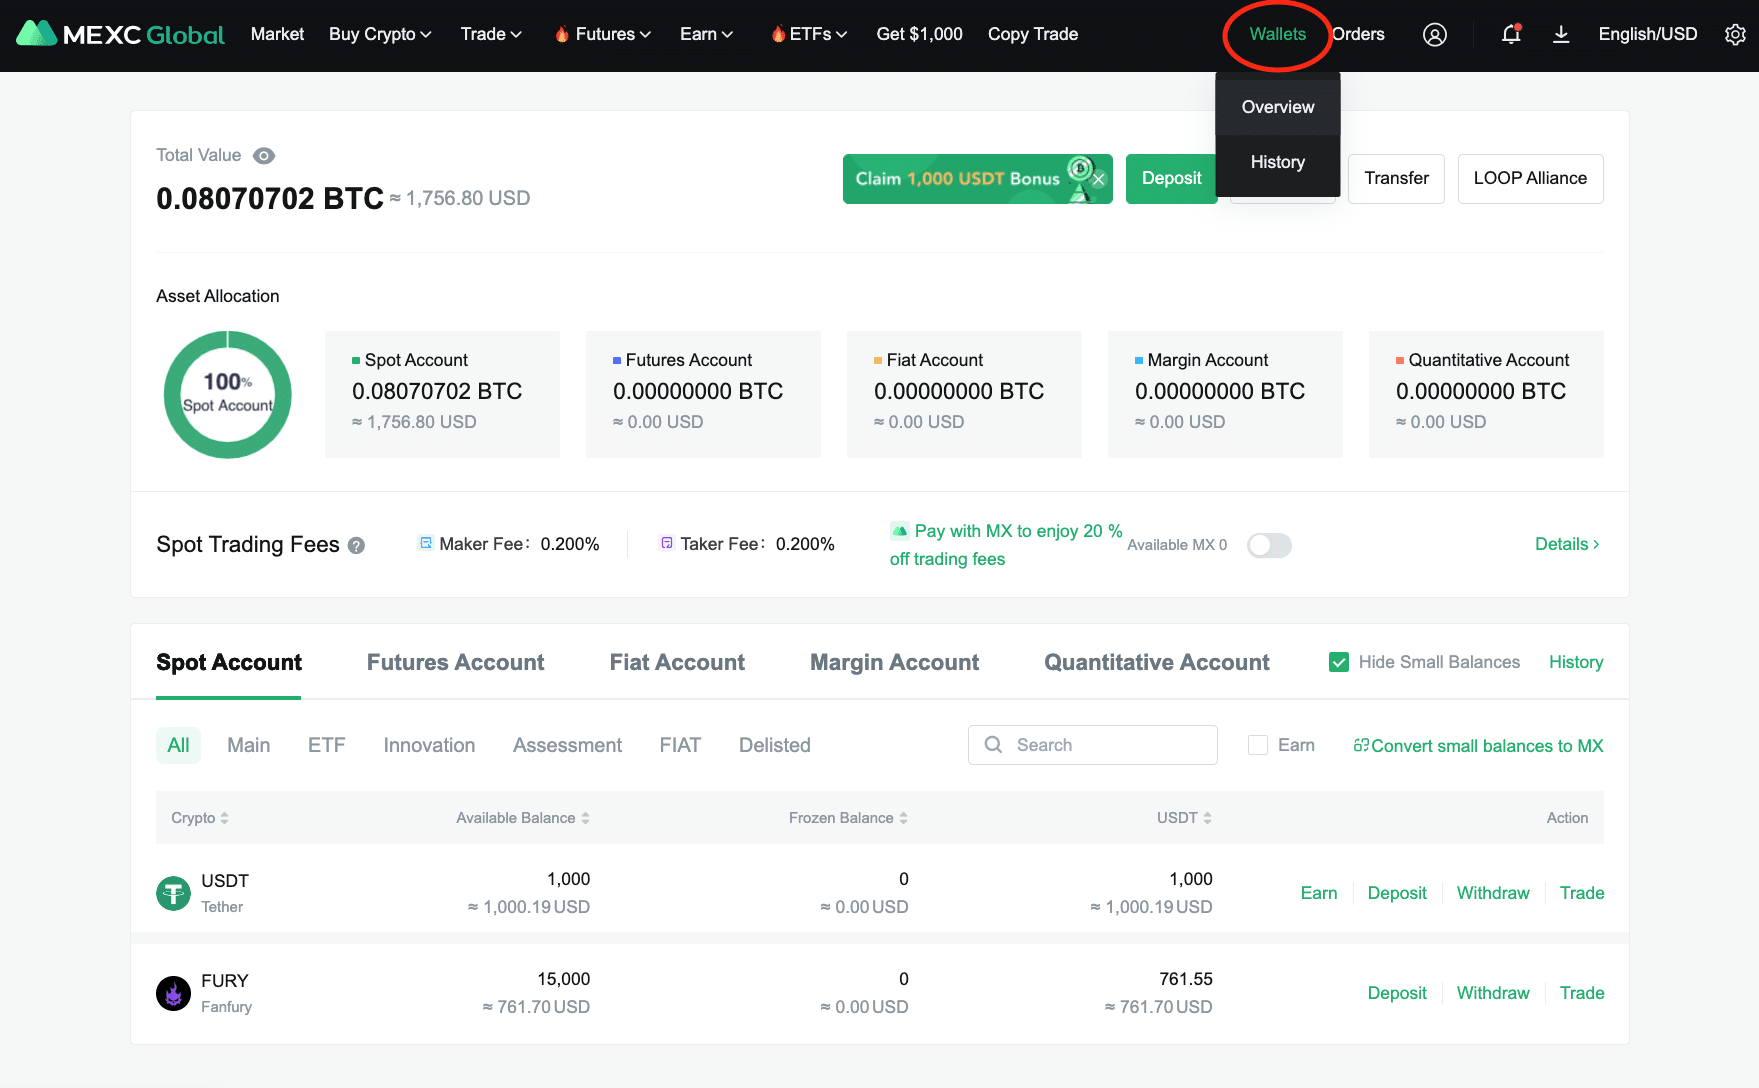Image resolution: width=1759 pixels, height=1088 pixels.
Task: Filter by Assessment category
Action: 567,745
